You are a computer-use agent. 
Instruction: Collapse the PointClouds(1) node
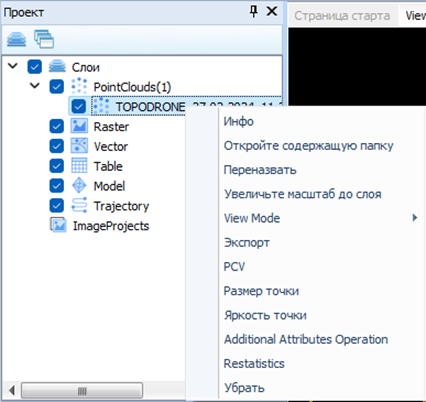pyautogui.click(x=35, y=86)
